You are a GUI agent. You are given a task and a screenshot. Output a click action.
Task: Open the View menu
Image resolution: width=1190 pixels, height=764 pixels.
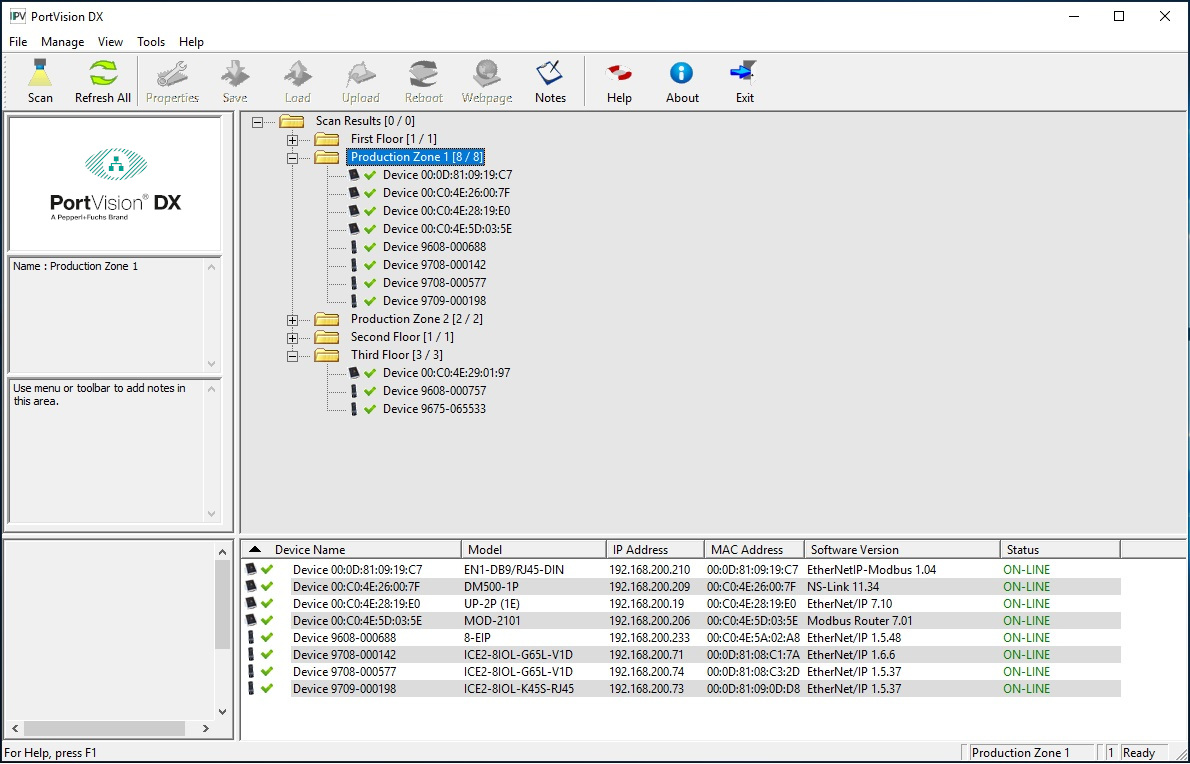[110, 42]
